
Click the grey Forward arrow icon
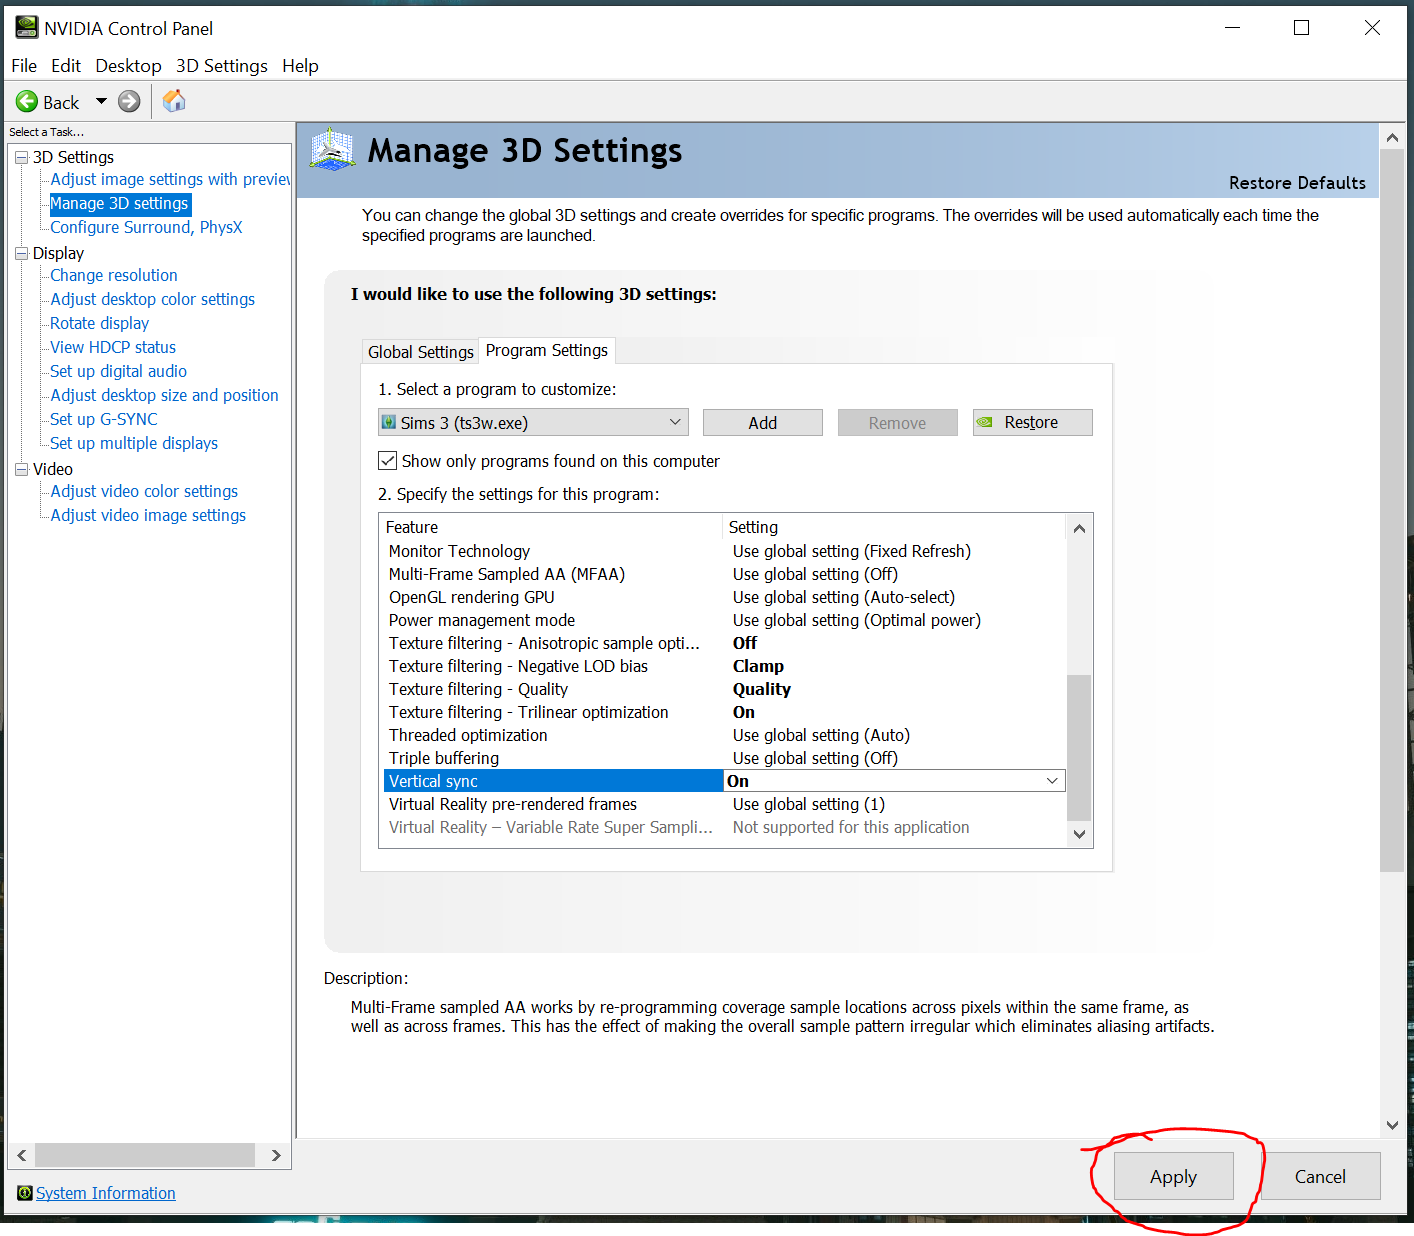coord(129,102)
